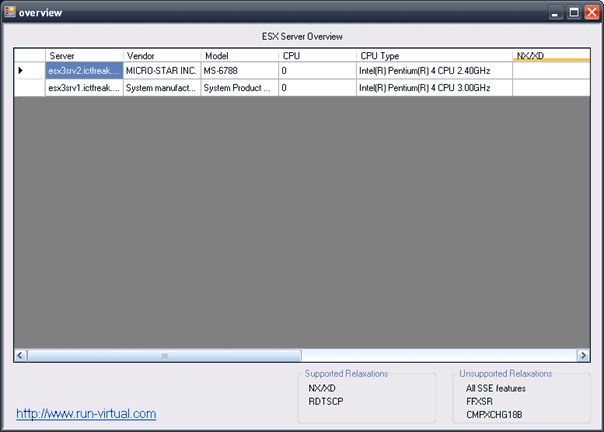The height and width of the screenshot is (432, 604).
Task: Click the MS-6788 model cell
Action: [x=240, y=71]
